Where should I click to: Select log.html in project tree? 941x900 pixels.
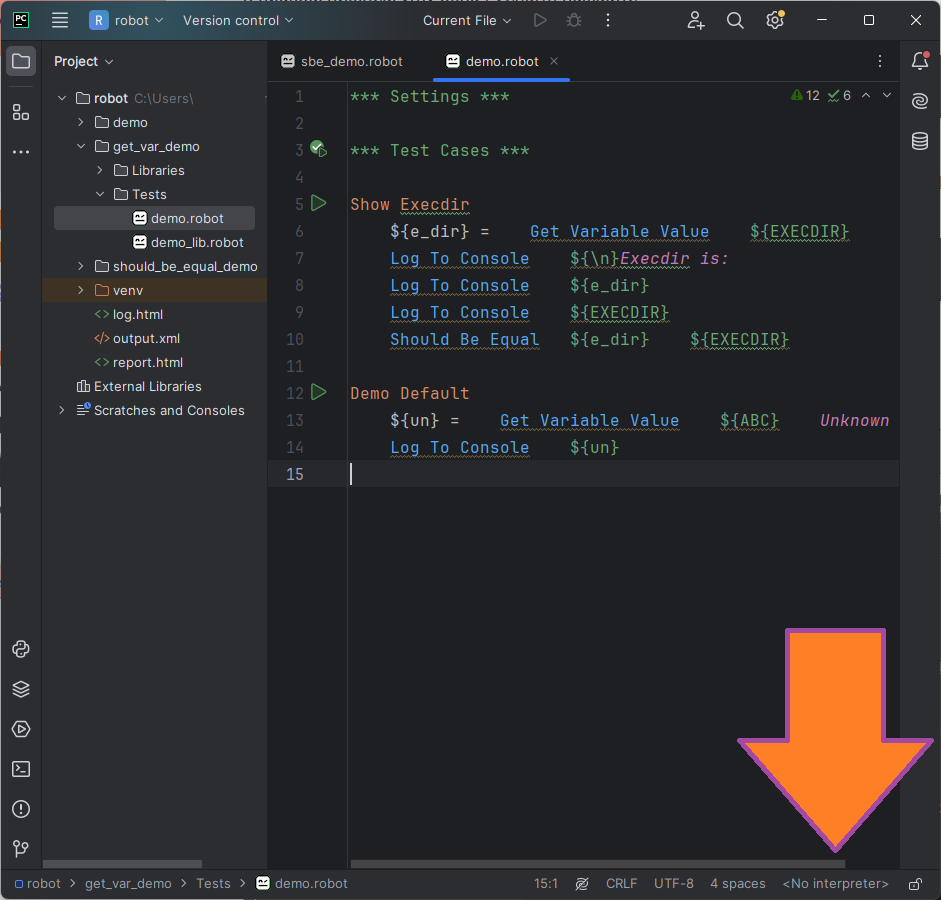(x=129, y=314)
